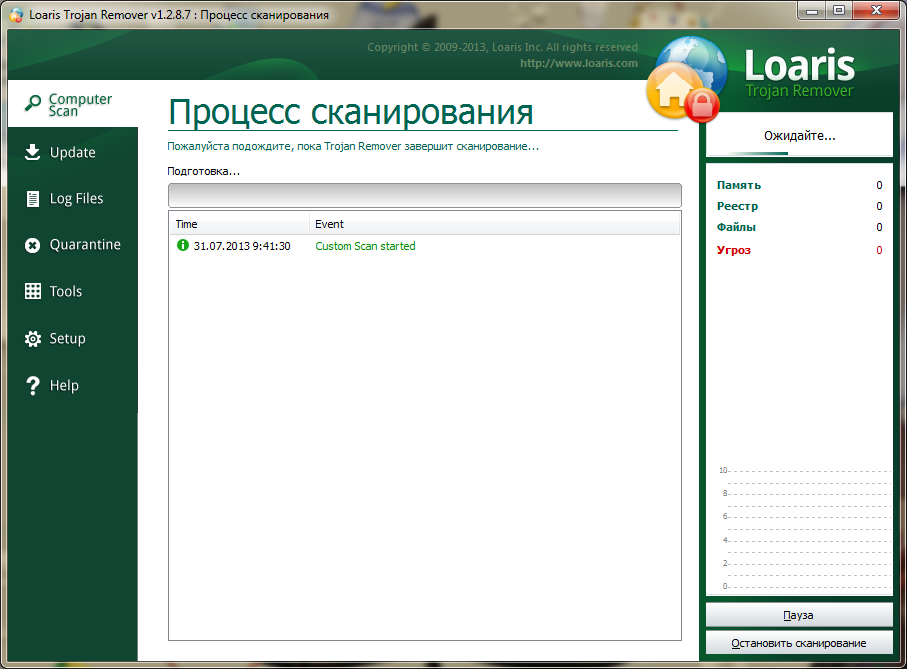Click the red Угроз counter label

733,250
